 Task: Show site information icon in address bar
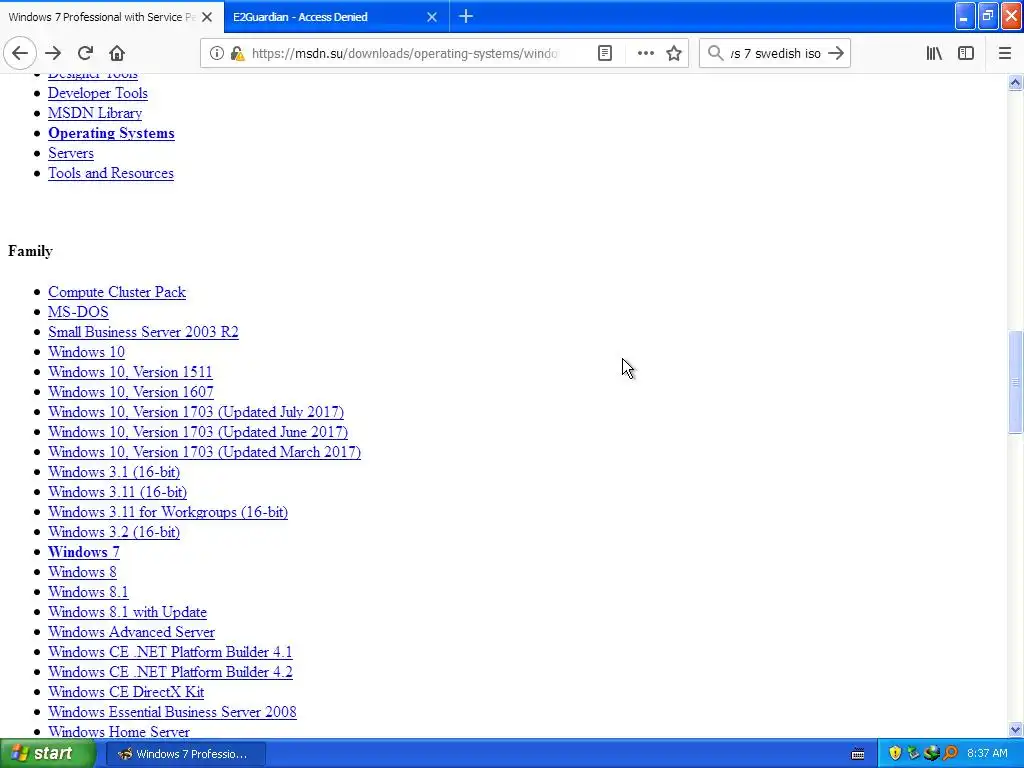point(216,54)
